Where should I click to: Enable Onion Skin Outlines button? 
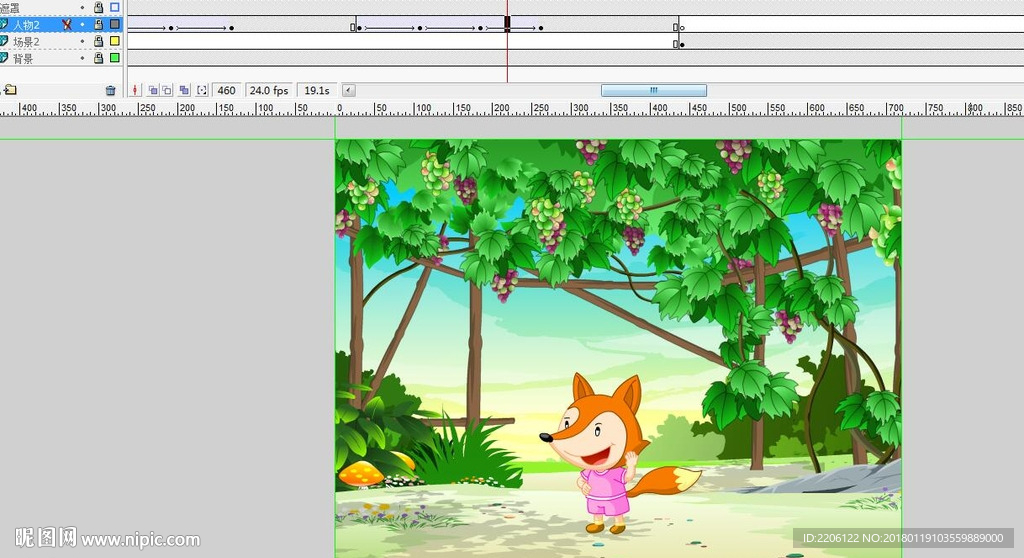point(167,90)
